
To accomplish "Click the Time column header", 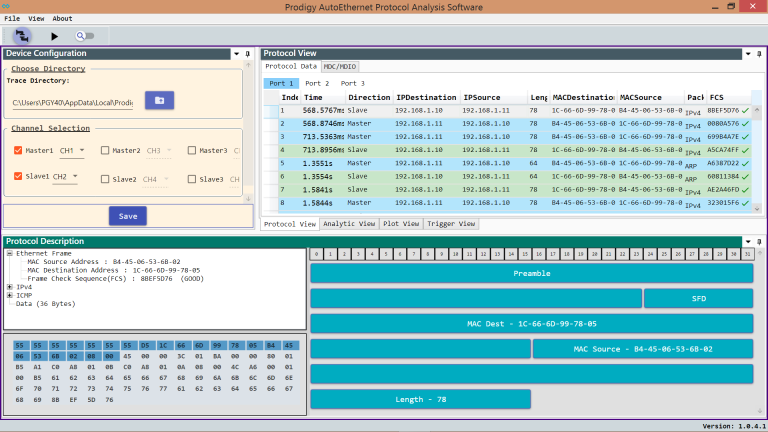I will click(x=323, y=97).
